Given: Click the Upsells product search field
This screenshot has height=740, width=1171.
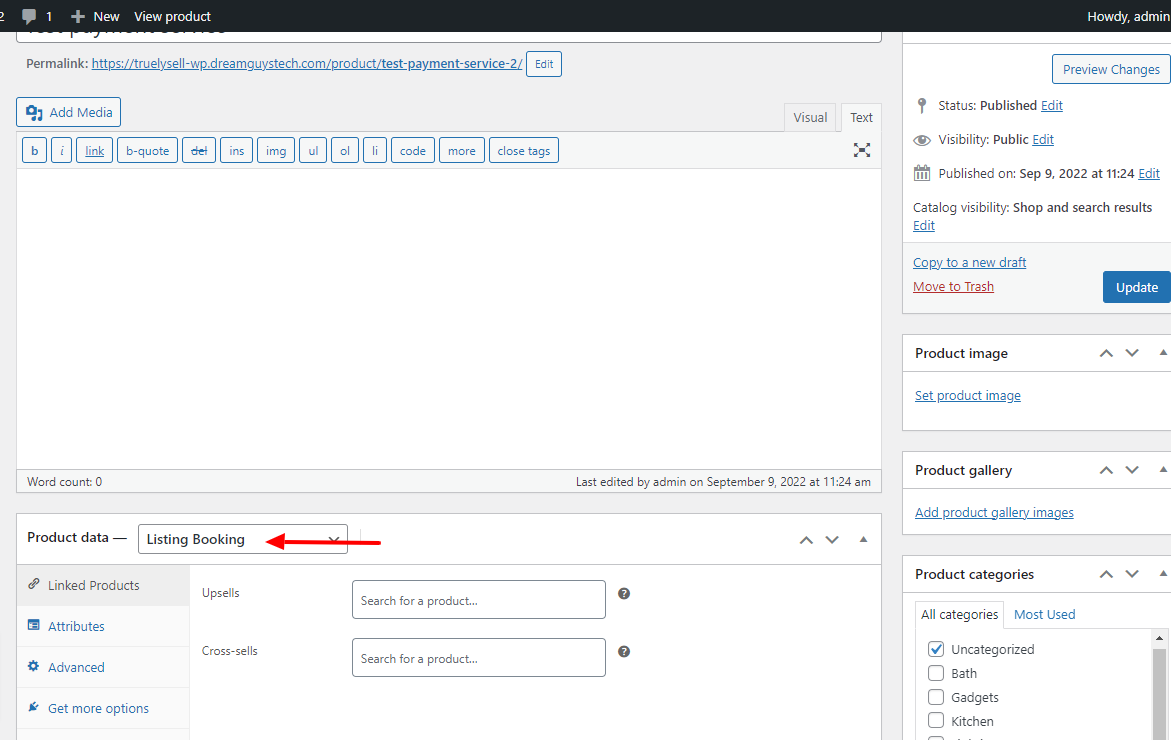Looking at the screenshot, I should coord(478,600).
